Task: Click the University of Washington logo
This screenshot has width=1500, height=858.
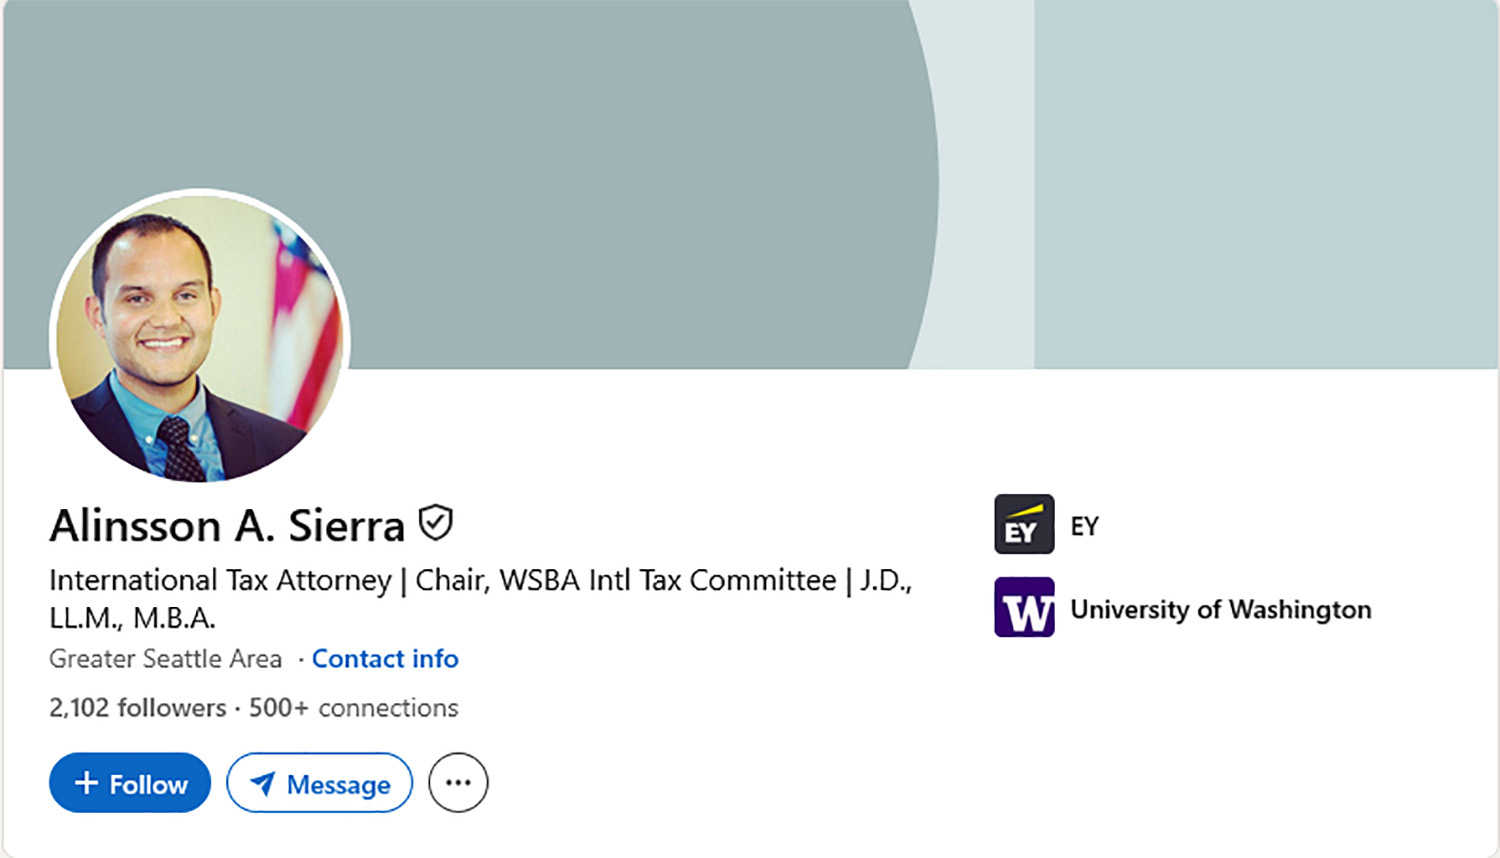Action: [1023, 607]
